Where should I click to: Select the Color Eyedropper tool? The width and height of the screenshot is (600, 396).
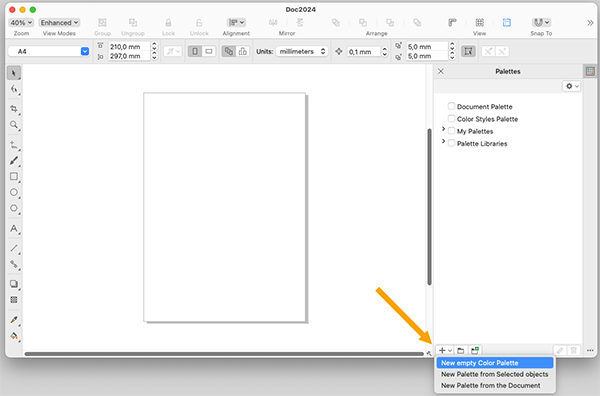click(14, 319)
